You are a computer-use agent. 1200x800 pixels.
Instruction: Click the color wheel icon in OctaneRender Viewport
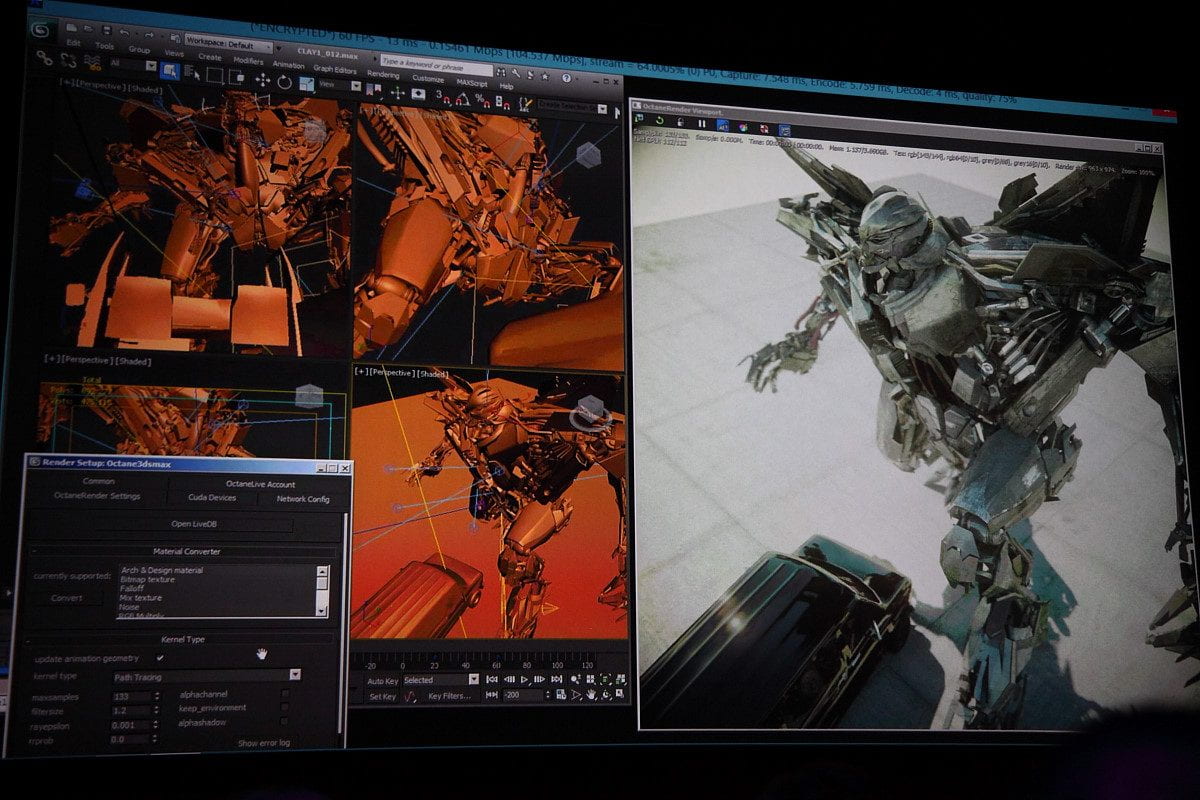744,126
